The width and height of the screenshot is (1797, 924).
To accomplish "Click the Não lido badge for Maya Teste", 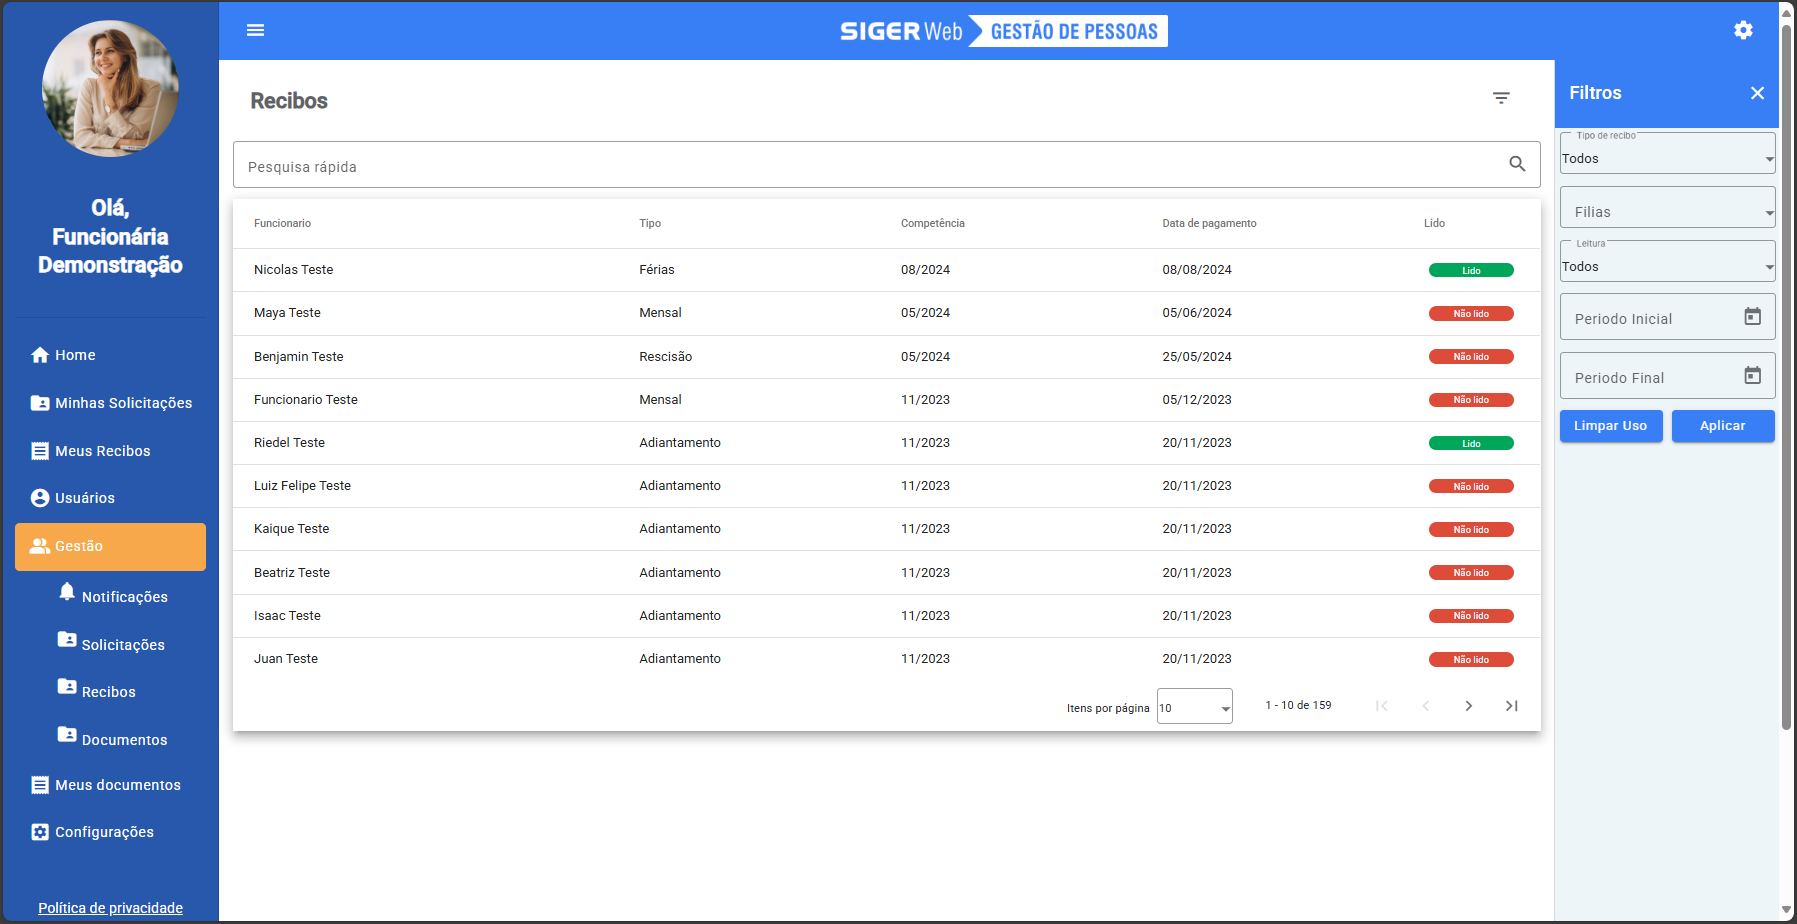I will [x=1471, y=313].
